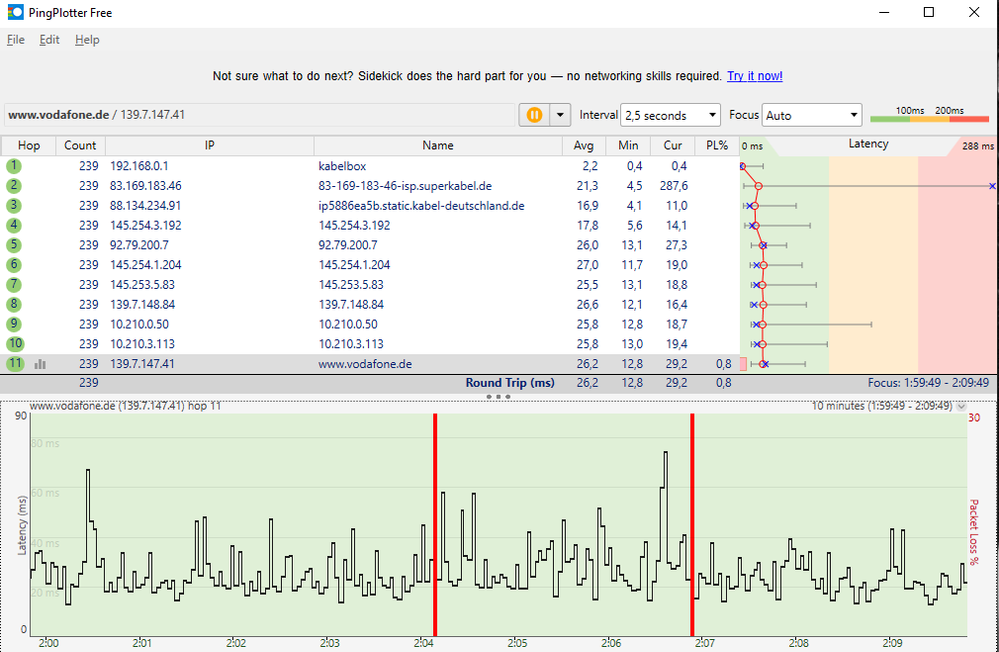Click the timeline graph title for hop 11

125,405
